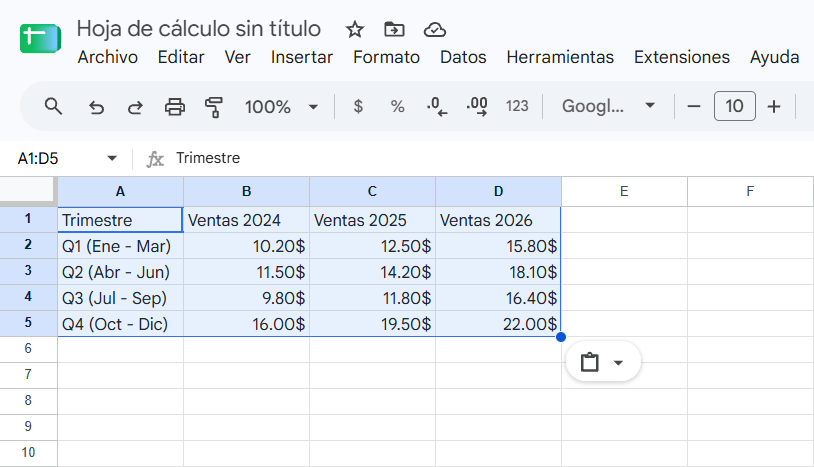Image resolution: width=814 pixels, height=467 pixels.
Task: Select column A header
Action: click(120, 191)
